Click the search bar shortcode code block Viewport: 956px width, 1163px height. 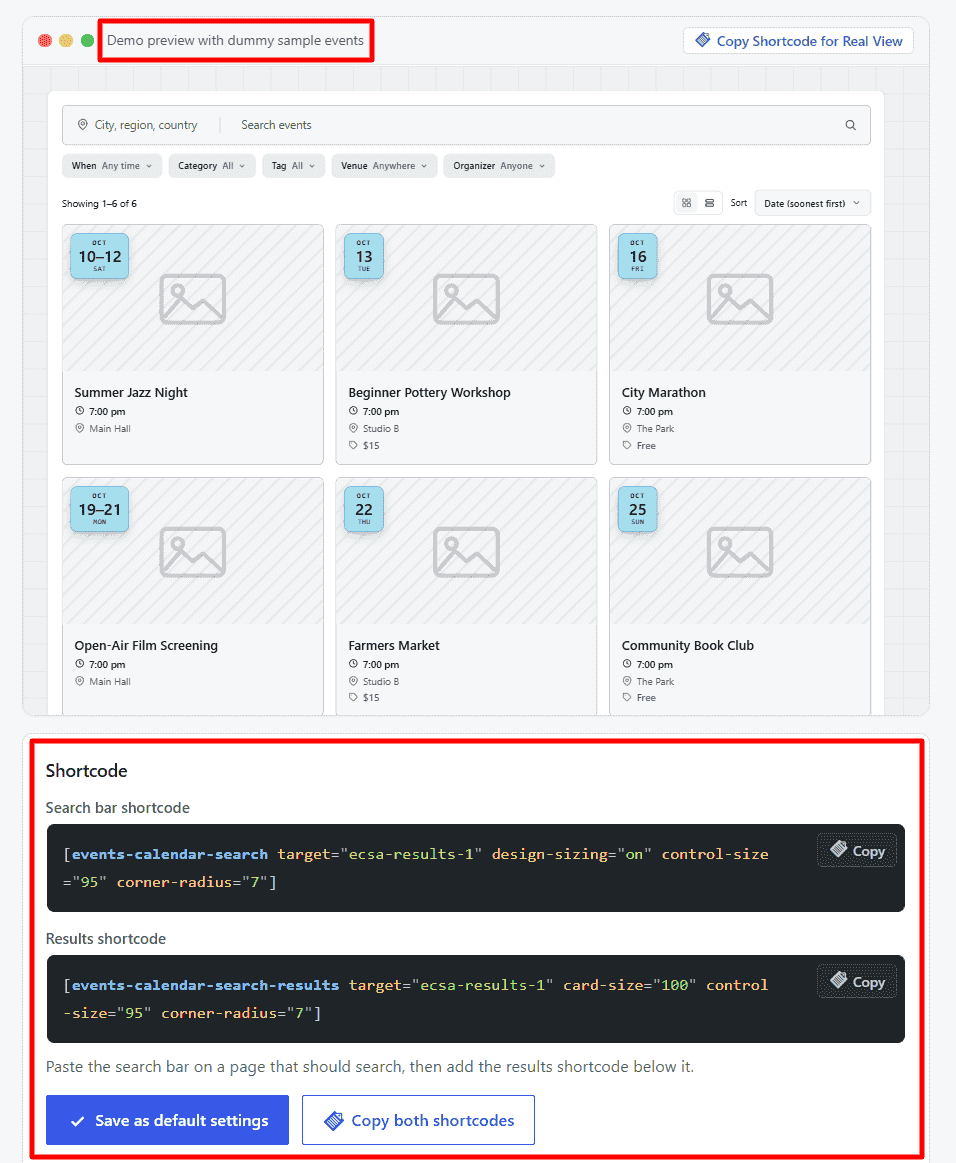coord(475,868)
